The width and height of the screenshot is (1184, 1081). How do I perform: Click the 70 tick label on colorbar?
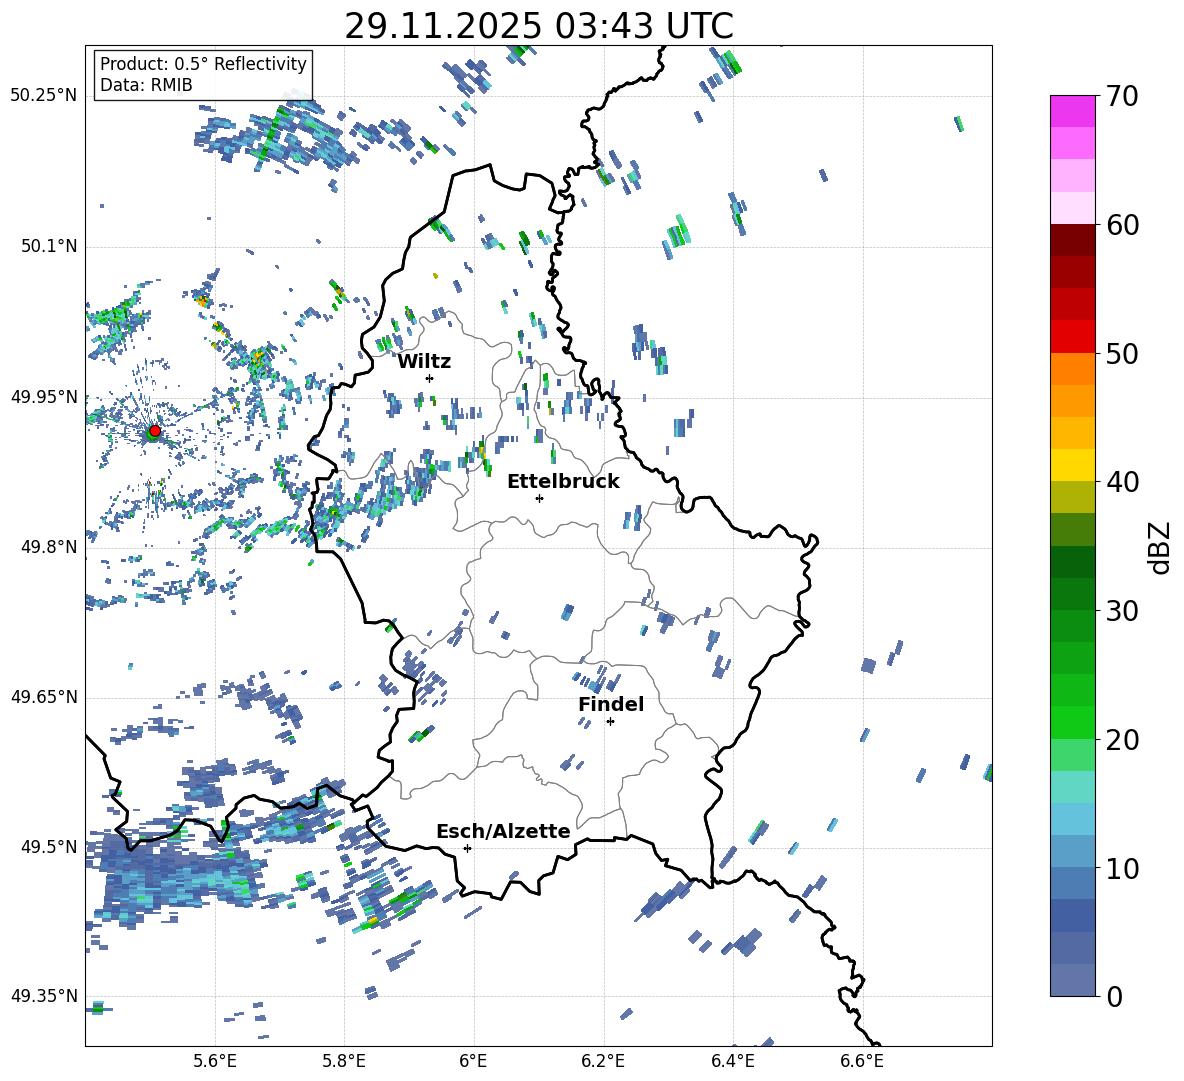(x=1125, y=96)
